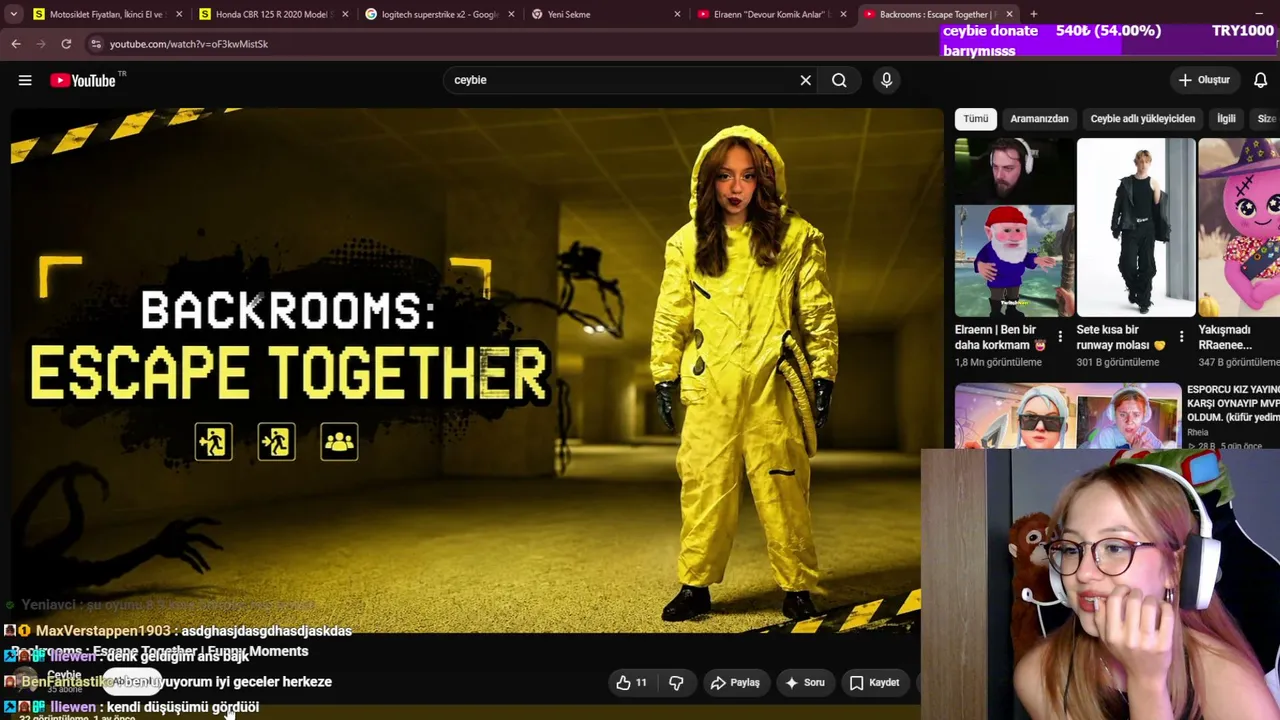The image size is (1280, 720).
Task: Open a new browser tab
Action: pyautogui.click(x=1034, y=14)
